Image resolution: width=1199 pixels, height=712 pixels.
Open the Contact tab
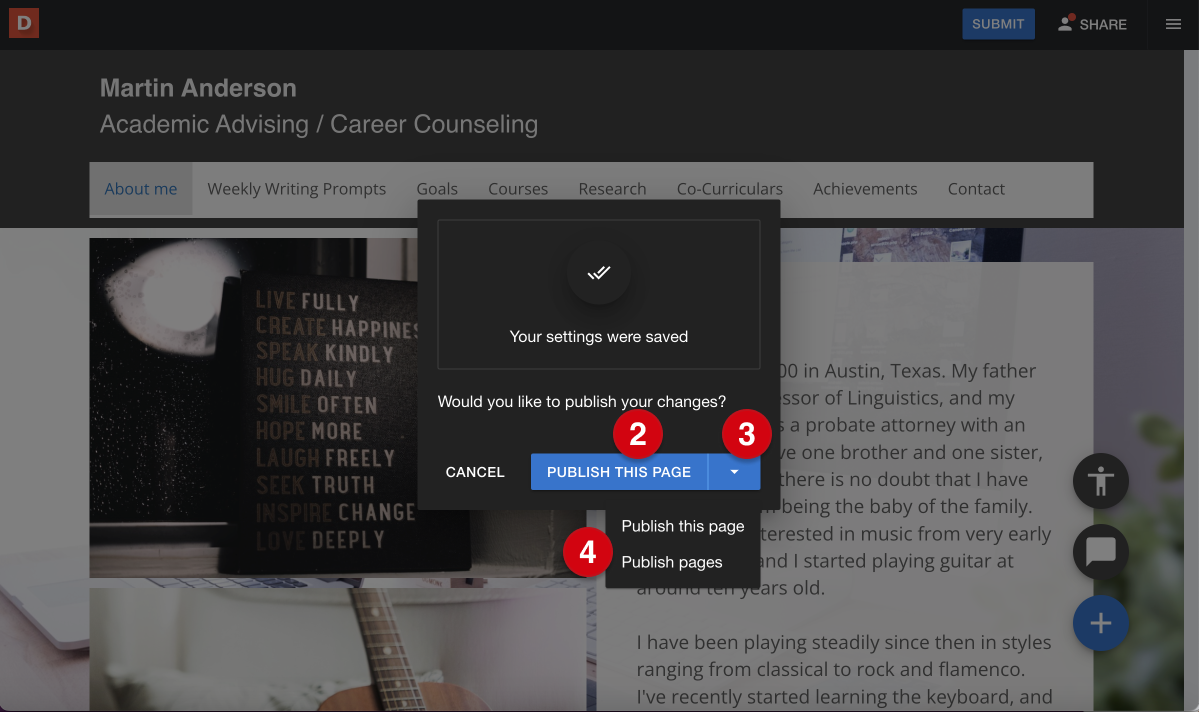976,189
